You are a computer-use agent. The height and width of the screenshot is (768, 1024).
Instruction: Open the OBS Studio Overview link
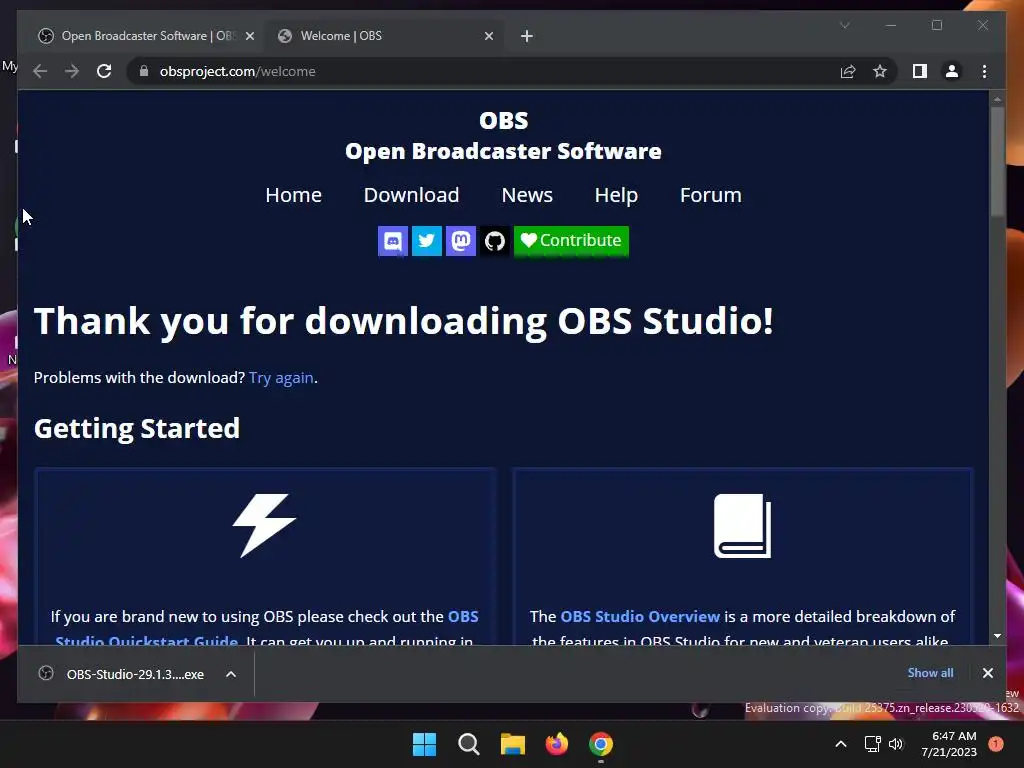coord(640,616)
